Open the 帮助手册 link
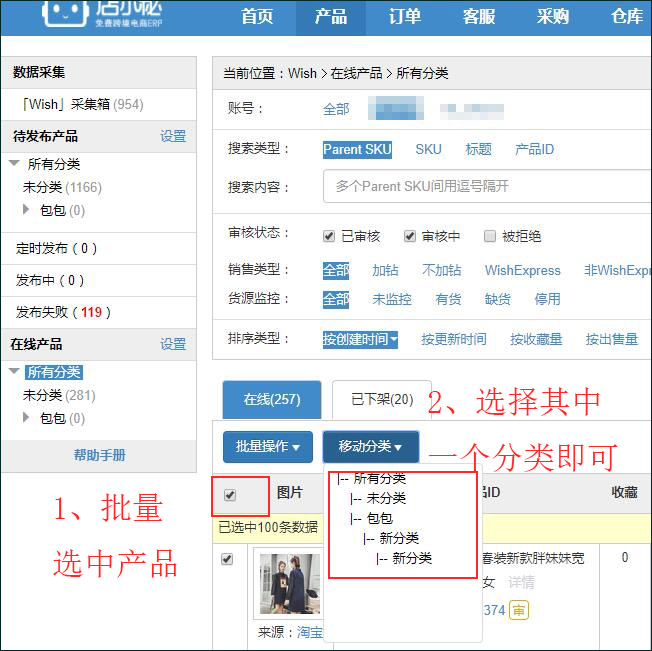The height and width of the screenshot is (651, 652). click(x=99, y=455)
